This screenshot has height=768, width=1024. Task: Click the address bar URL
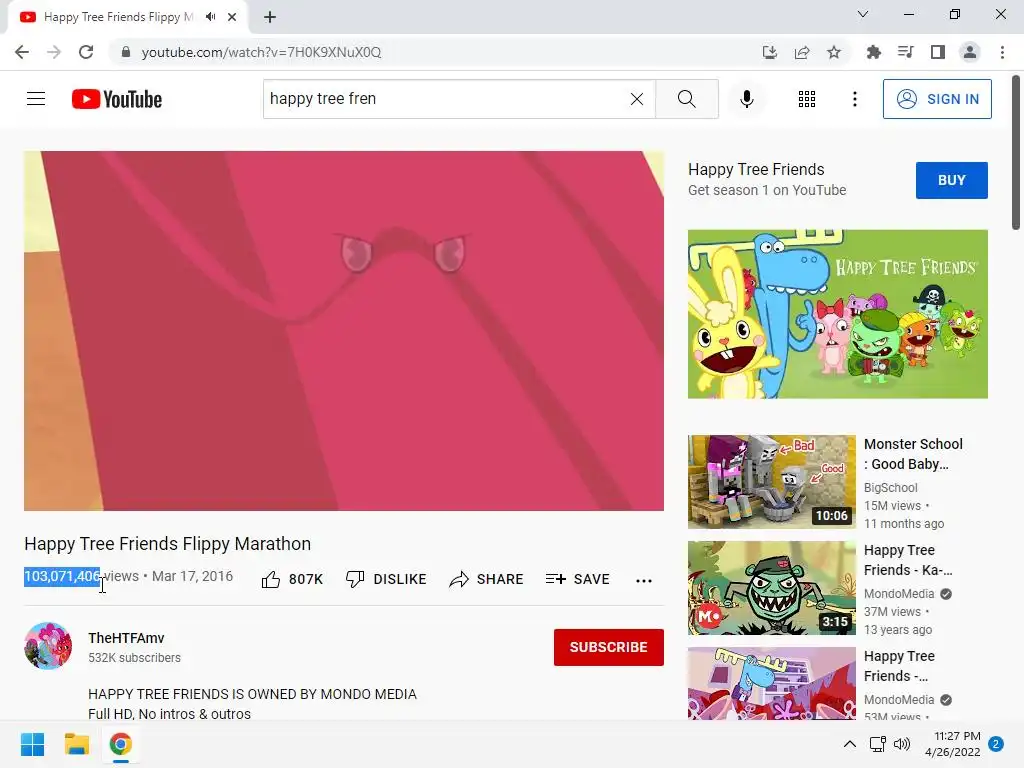pos(261,52)
